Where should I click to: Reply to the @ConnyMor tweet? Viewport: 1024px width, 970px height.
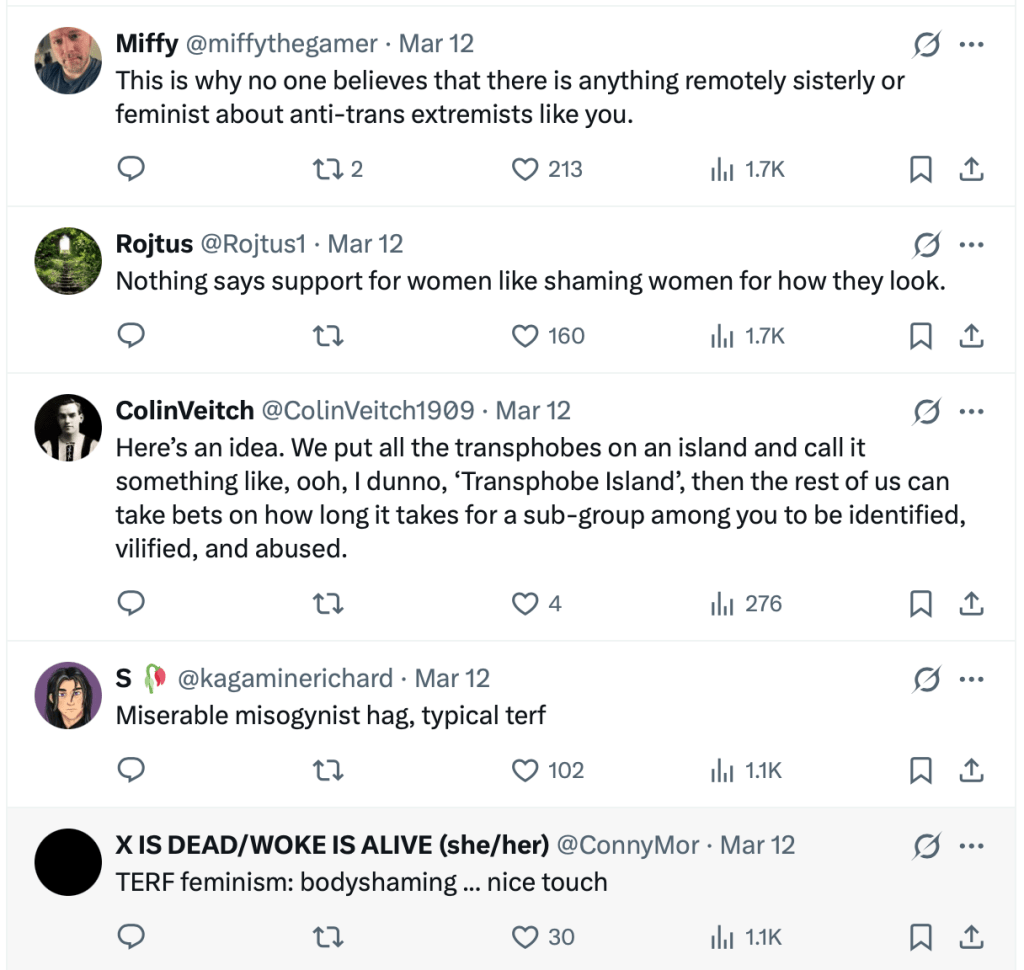click(x=132, y=936)
